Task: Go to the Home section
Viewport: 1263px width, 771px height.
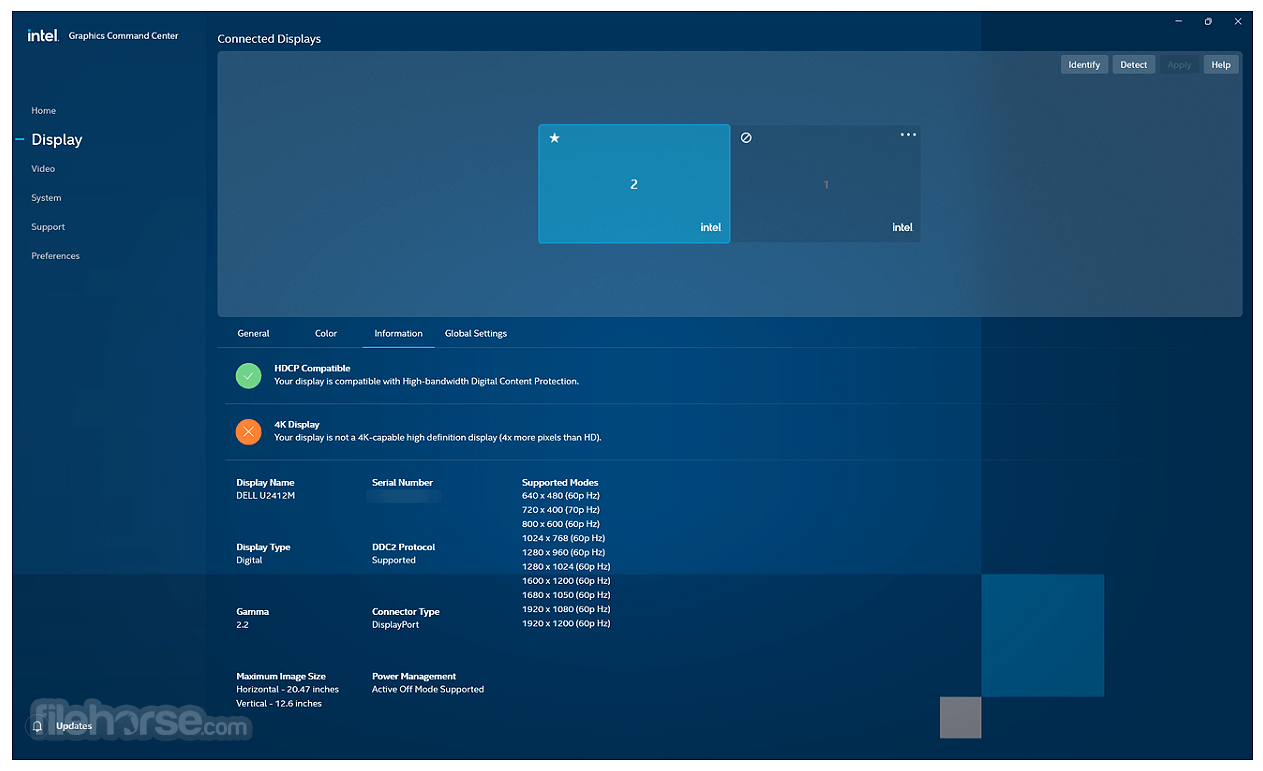Action: 43,111
